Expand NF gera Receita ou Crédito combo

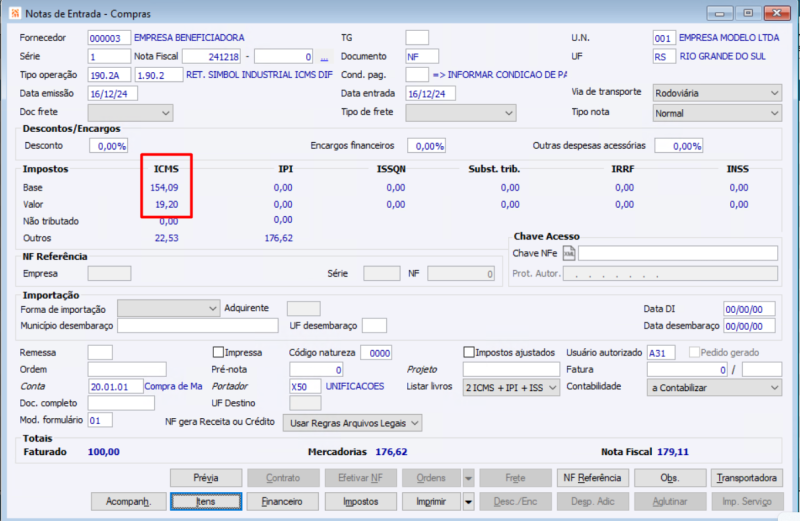352,423
